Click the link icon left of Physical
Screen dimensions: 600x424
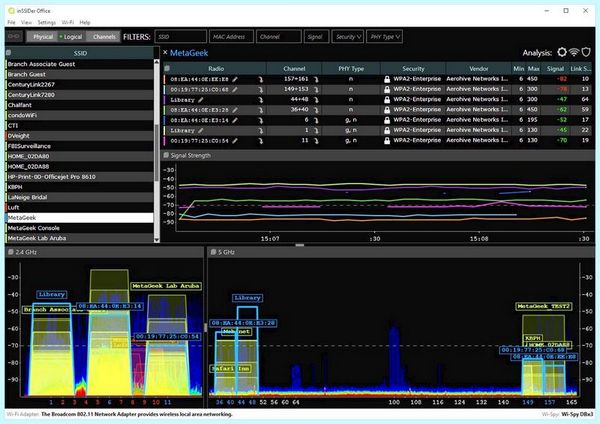(x=14, y=36)
